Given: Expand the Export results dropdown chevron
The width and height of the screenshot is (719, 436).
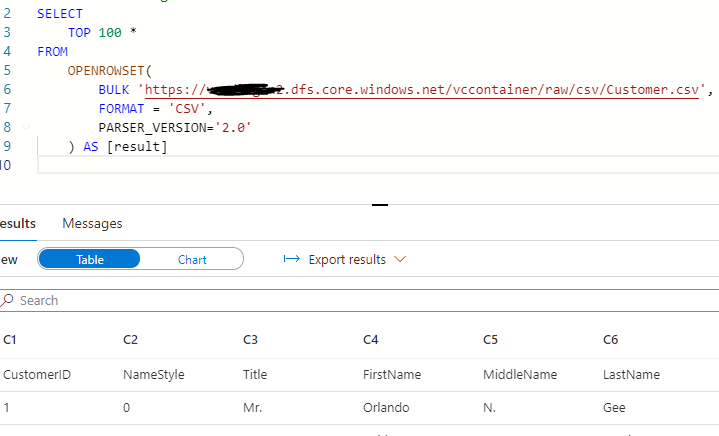Looking at the screenshot, I should click(x=400, y=259).
